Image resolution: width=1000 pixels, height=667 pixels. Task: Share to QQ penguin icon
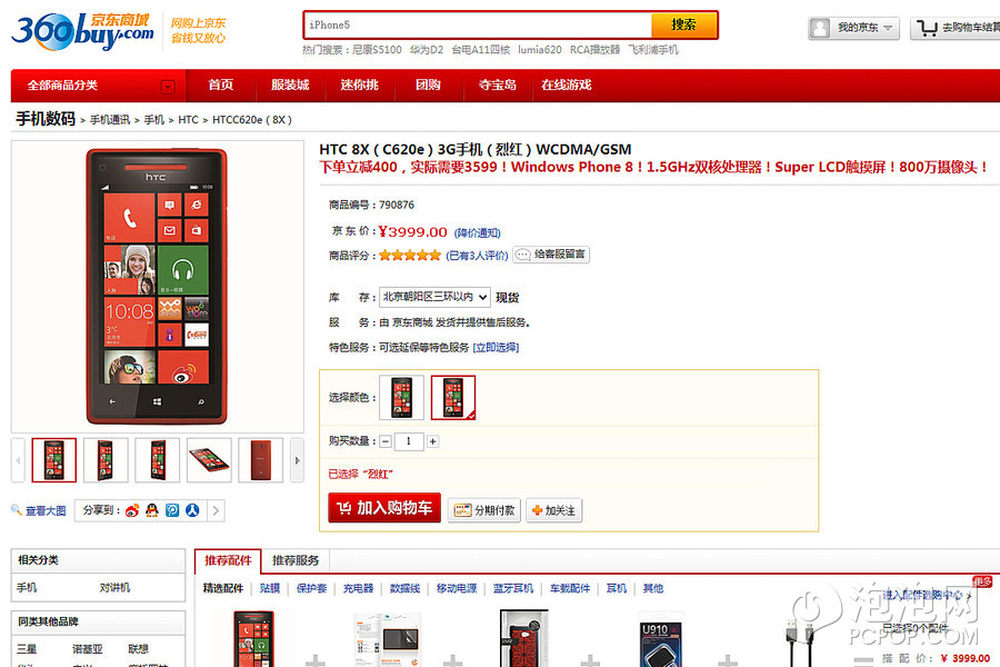click(x=152, y=510)
